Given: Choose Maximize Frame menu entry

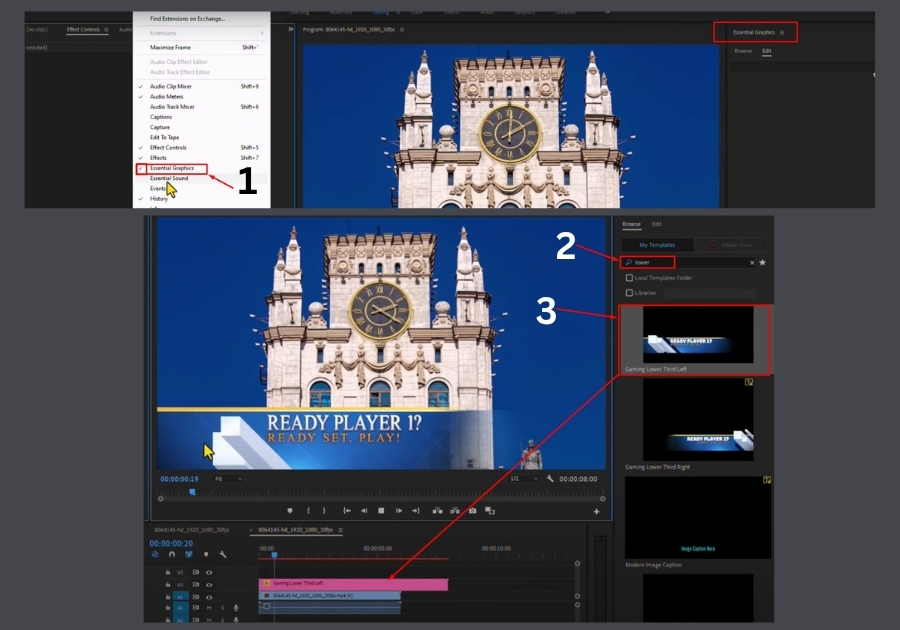Looking at the screenshot, I should [x=170, y=47].
